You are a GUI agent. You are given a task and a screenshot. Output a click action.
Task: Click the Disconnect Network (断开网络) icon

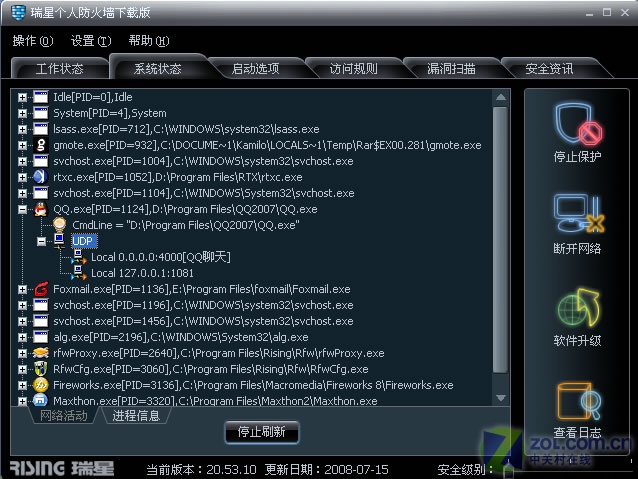coord(579,214)
